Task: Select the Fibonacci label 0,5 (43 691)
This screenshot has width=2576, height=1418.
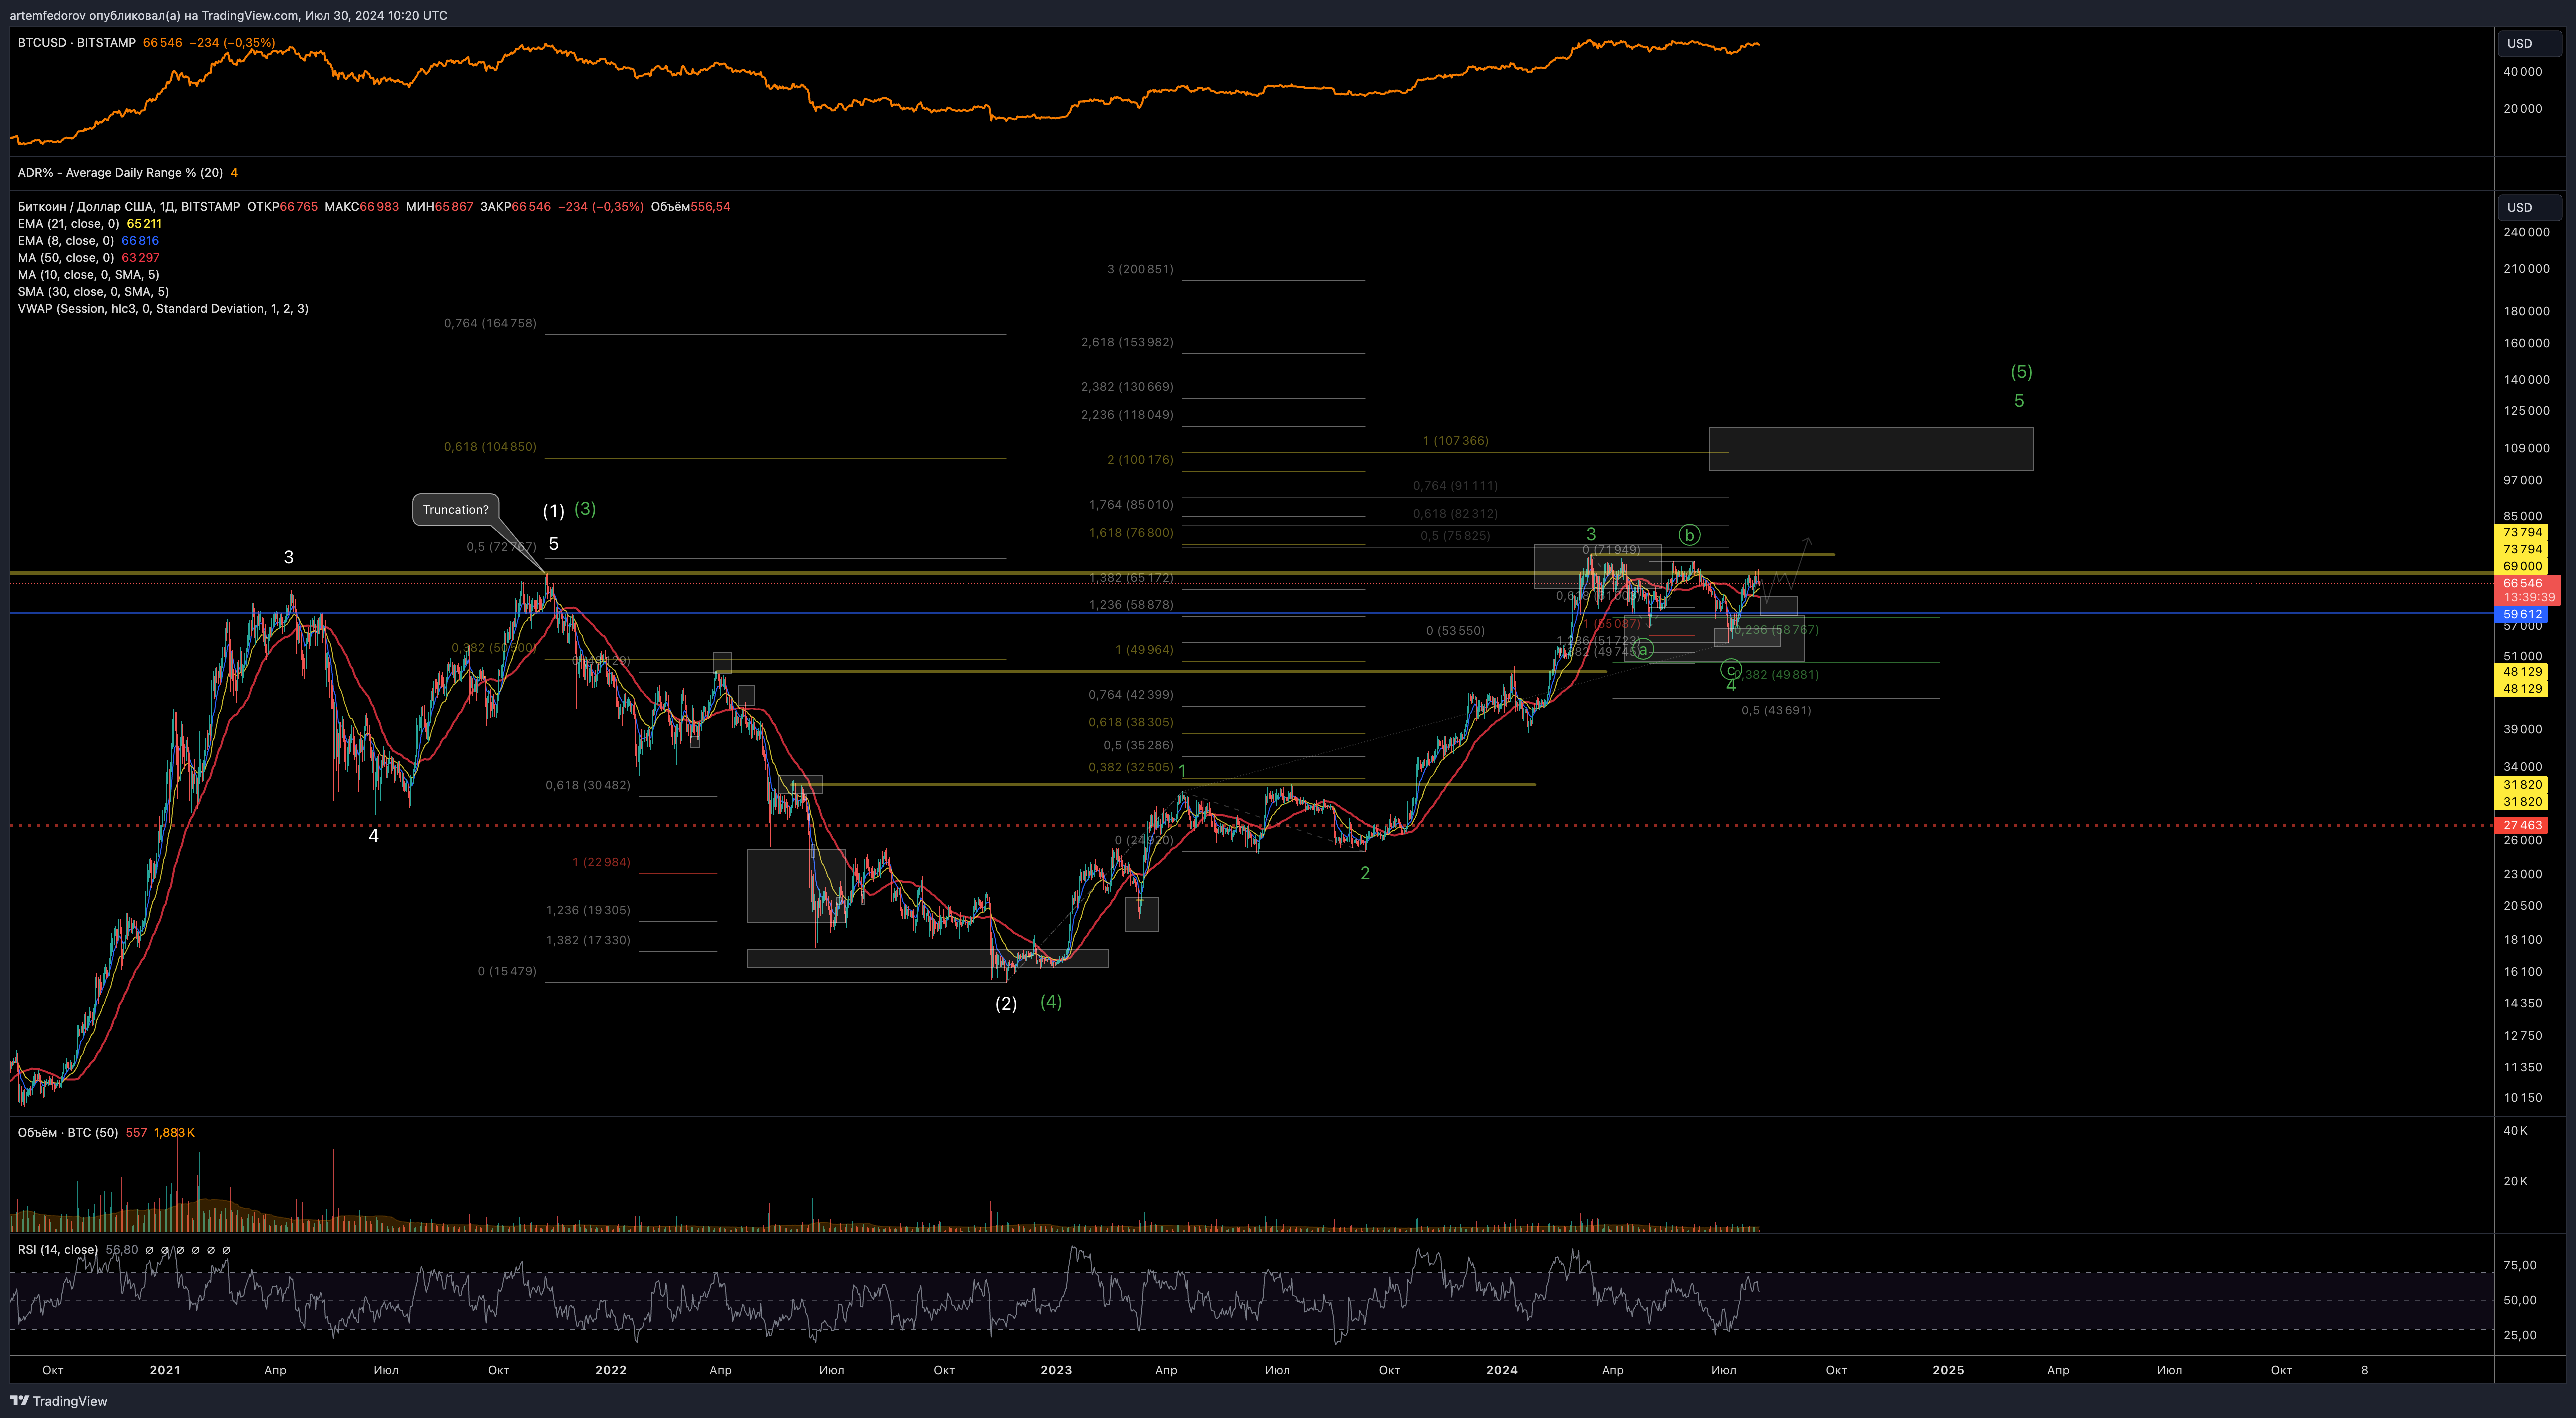Action: (1776, 711)
